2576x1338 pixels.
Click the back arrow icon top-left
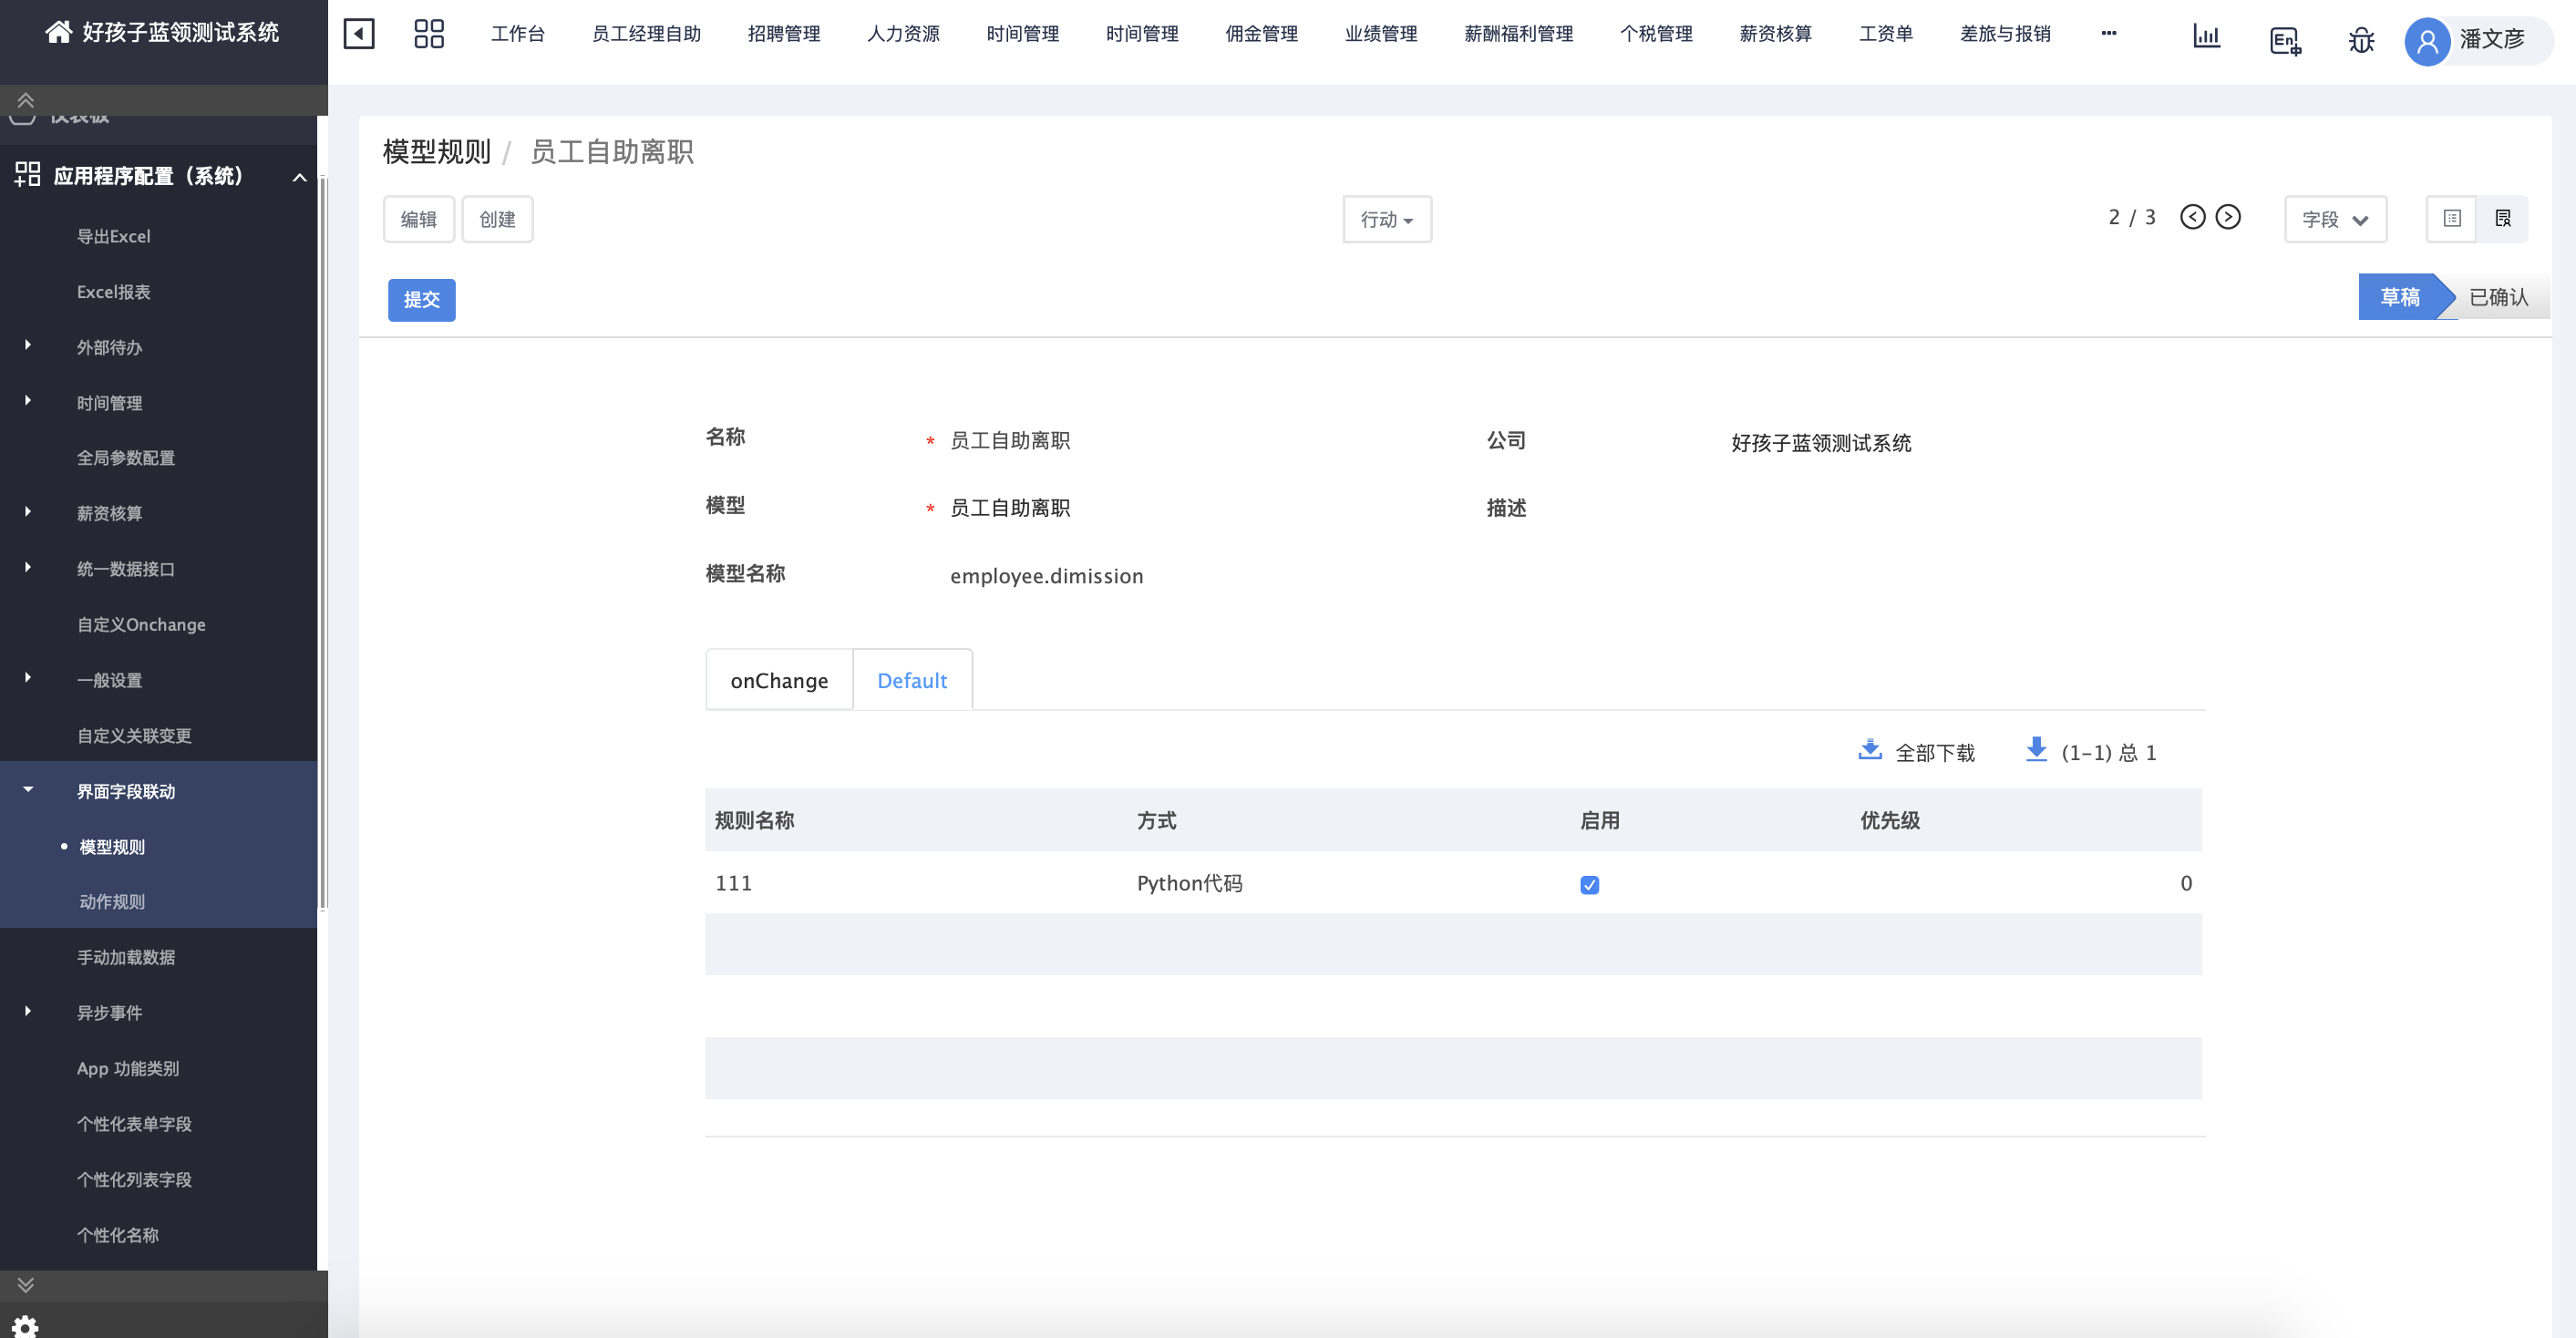(x=359, y=33)
